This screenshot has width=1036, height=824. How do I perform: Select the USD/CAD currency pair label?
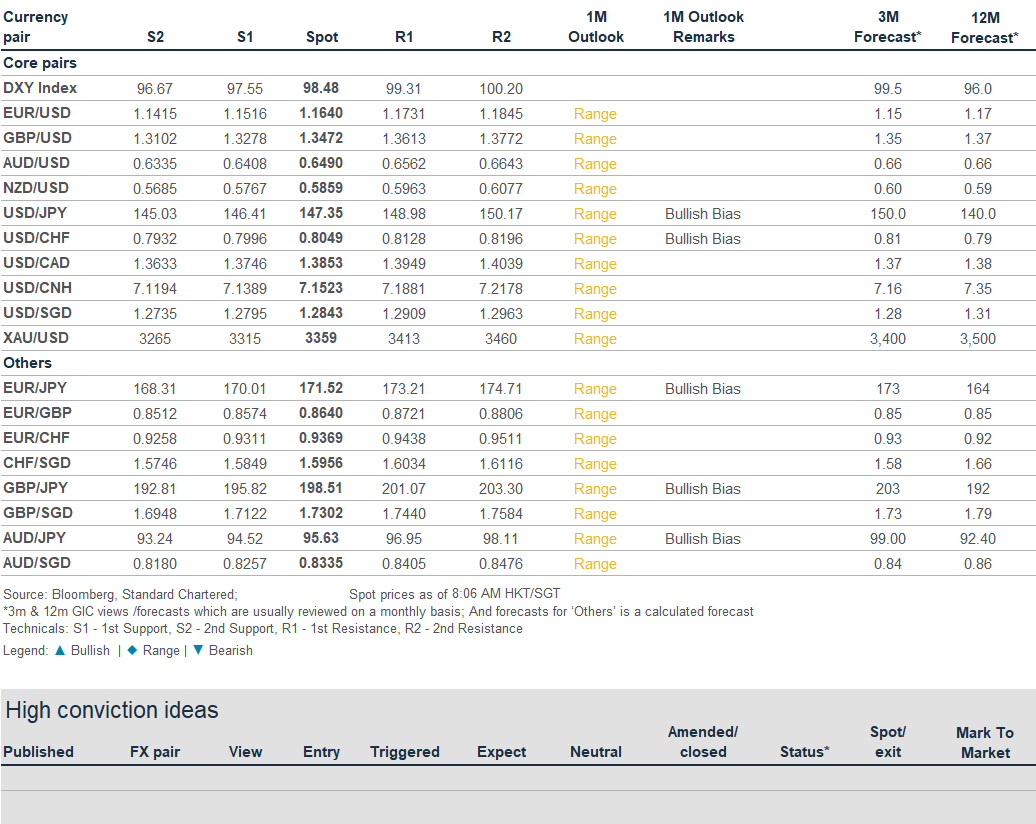click(36, 263)
